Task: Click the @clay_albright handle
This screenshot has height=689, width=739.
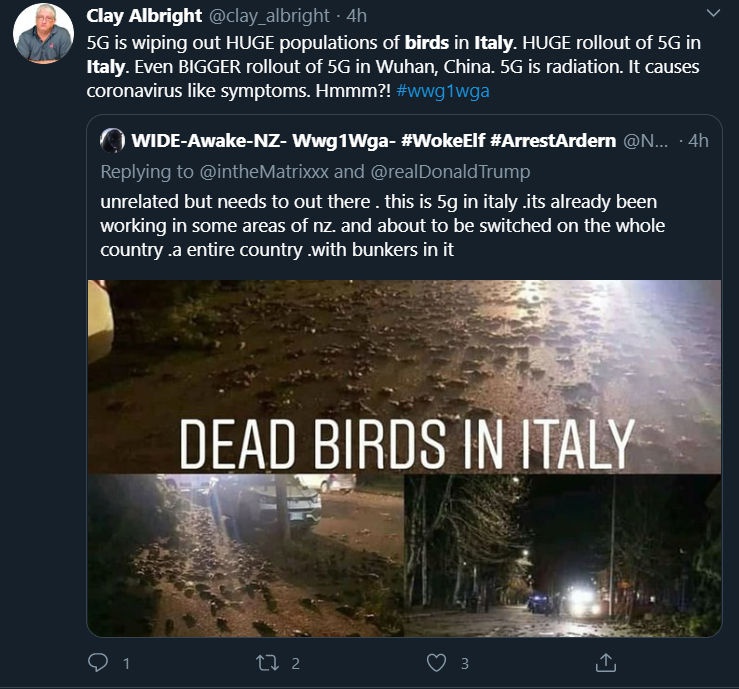Action: [x=269, y=16]
